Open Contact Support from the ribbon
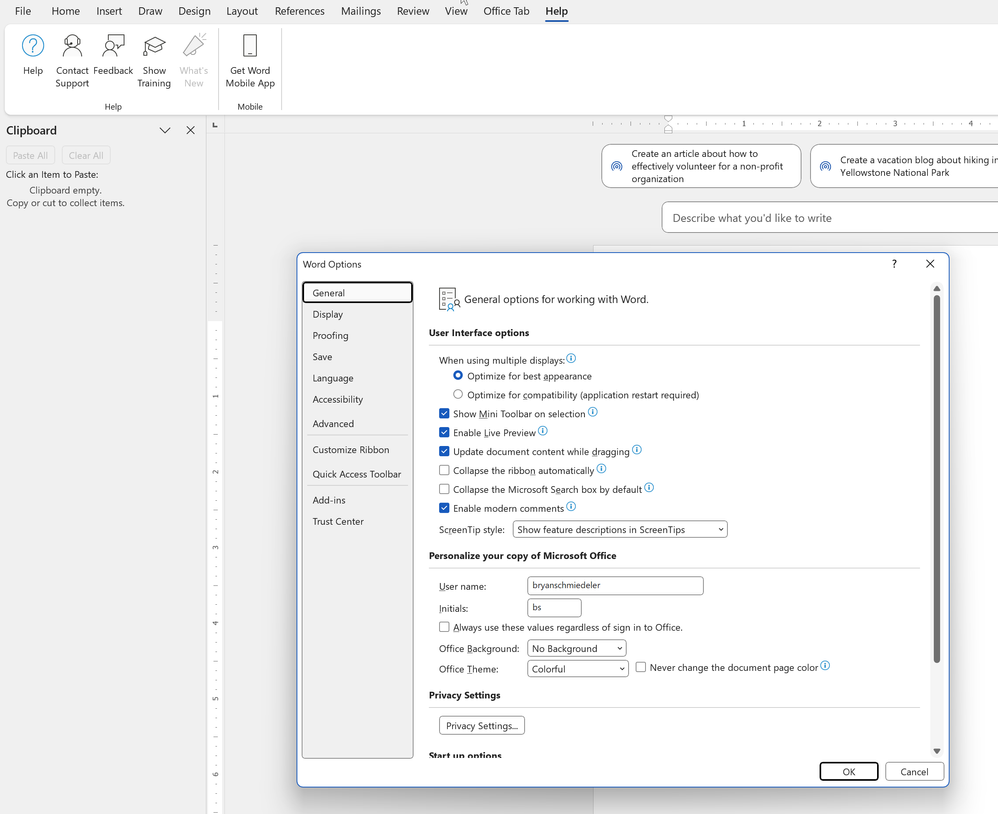This screenshot has width=998, height=814. [72, 46]
